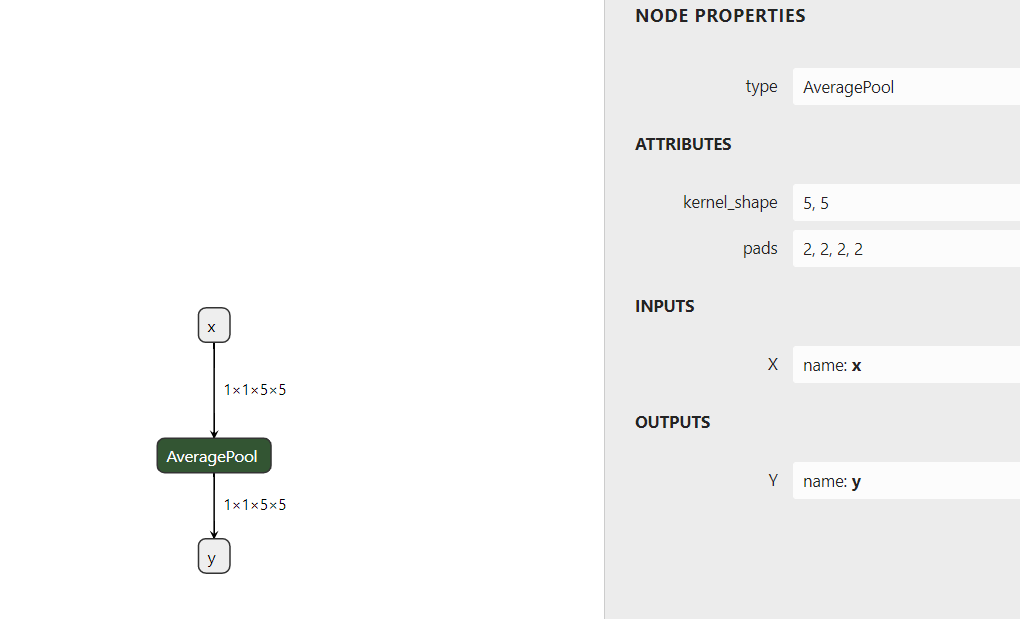Select the type value showing AveragePool

point(900,87)
